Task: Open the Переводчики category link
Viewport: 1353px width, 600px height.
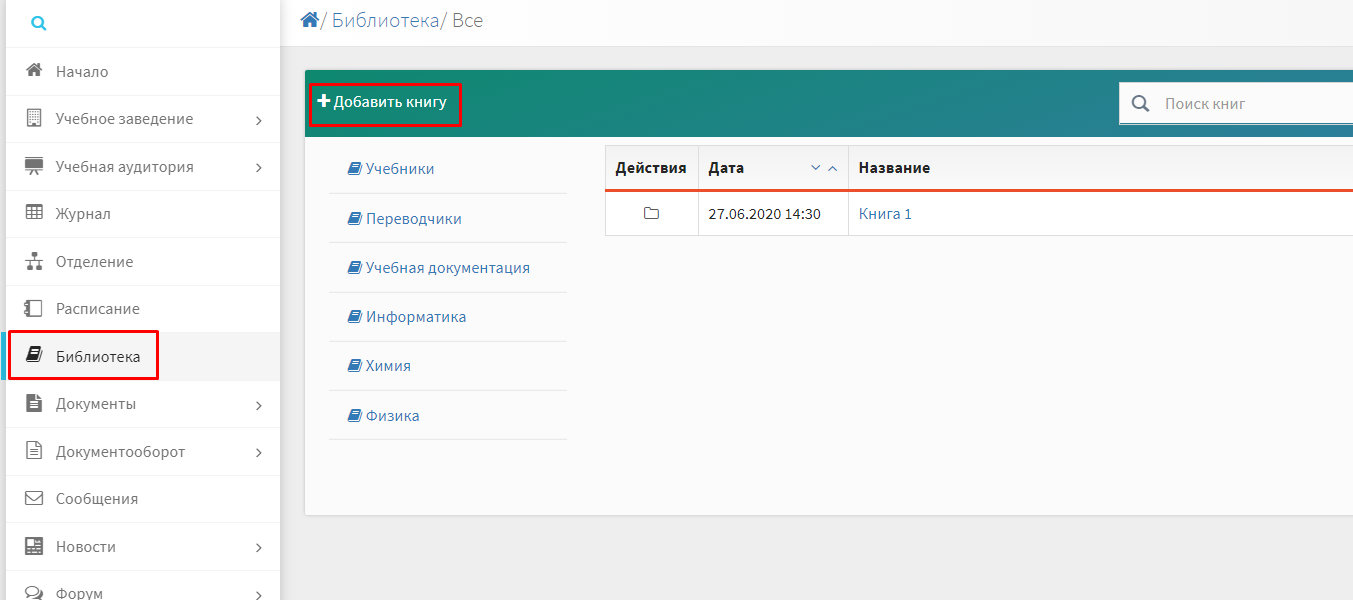Action: tap(414, 218)
